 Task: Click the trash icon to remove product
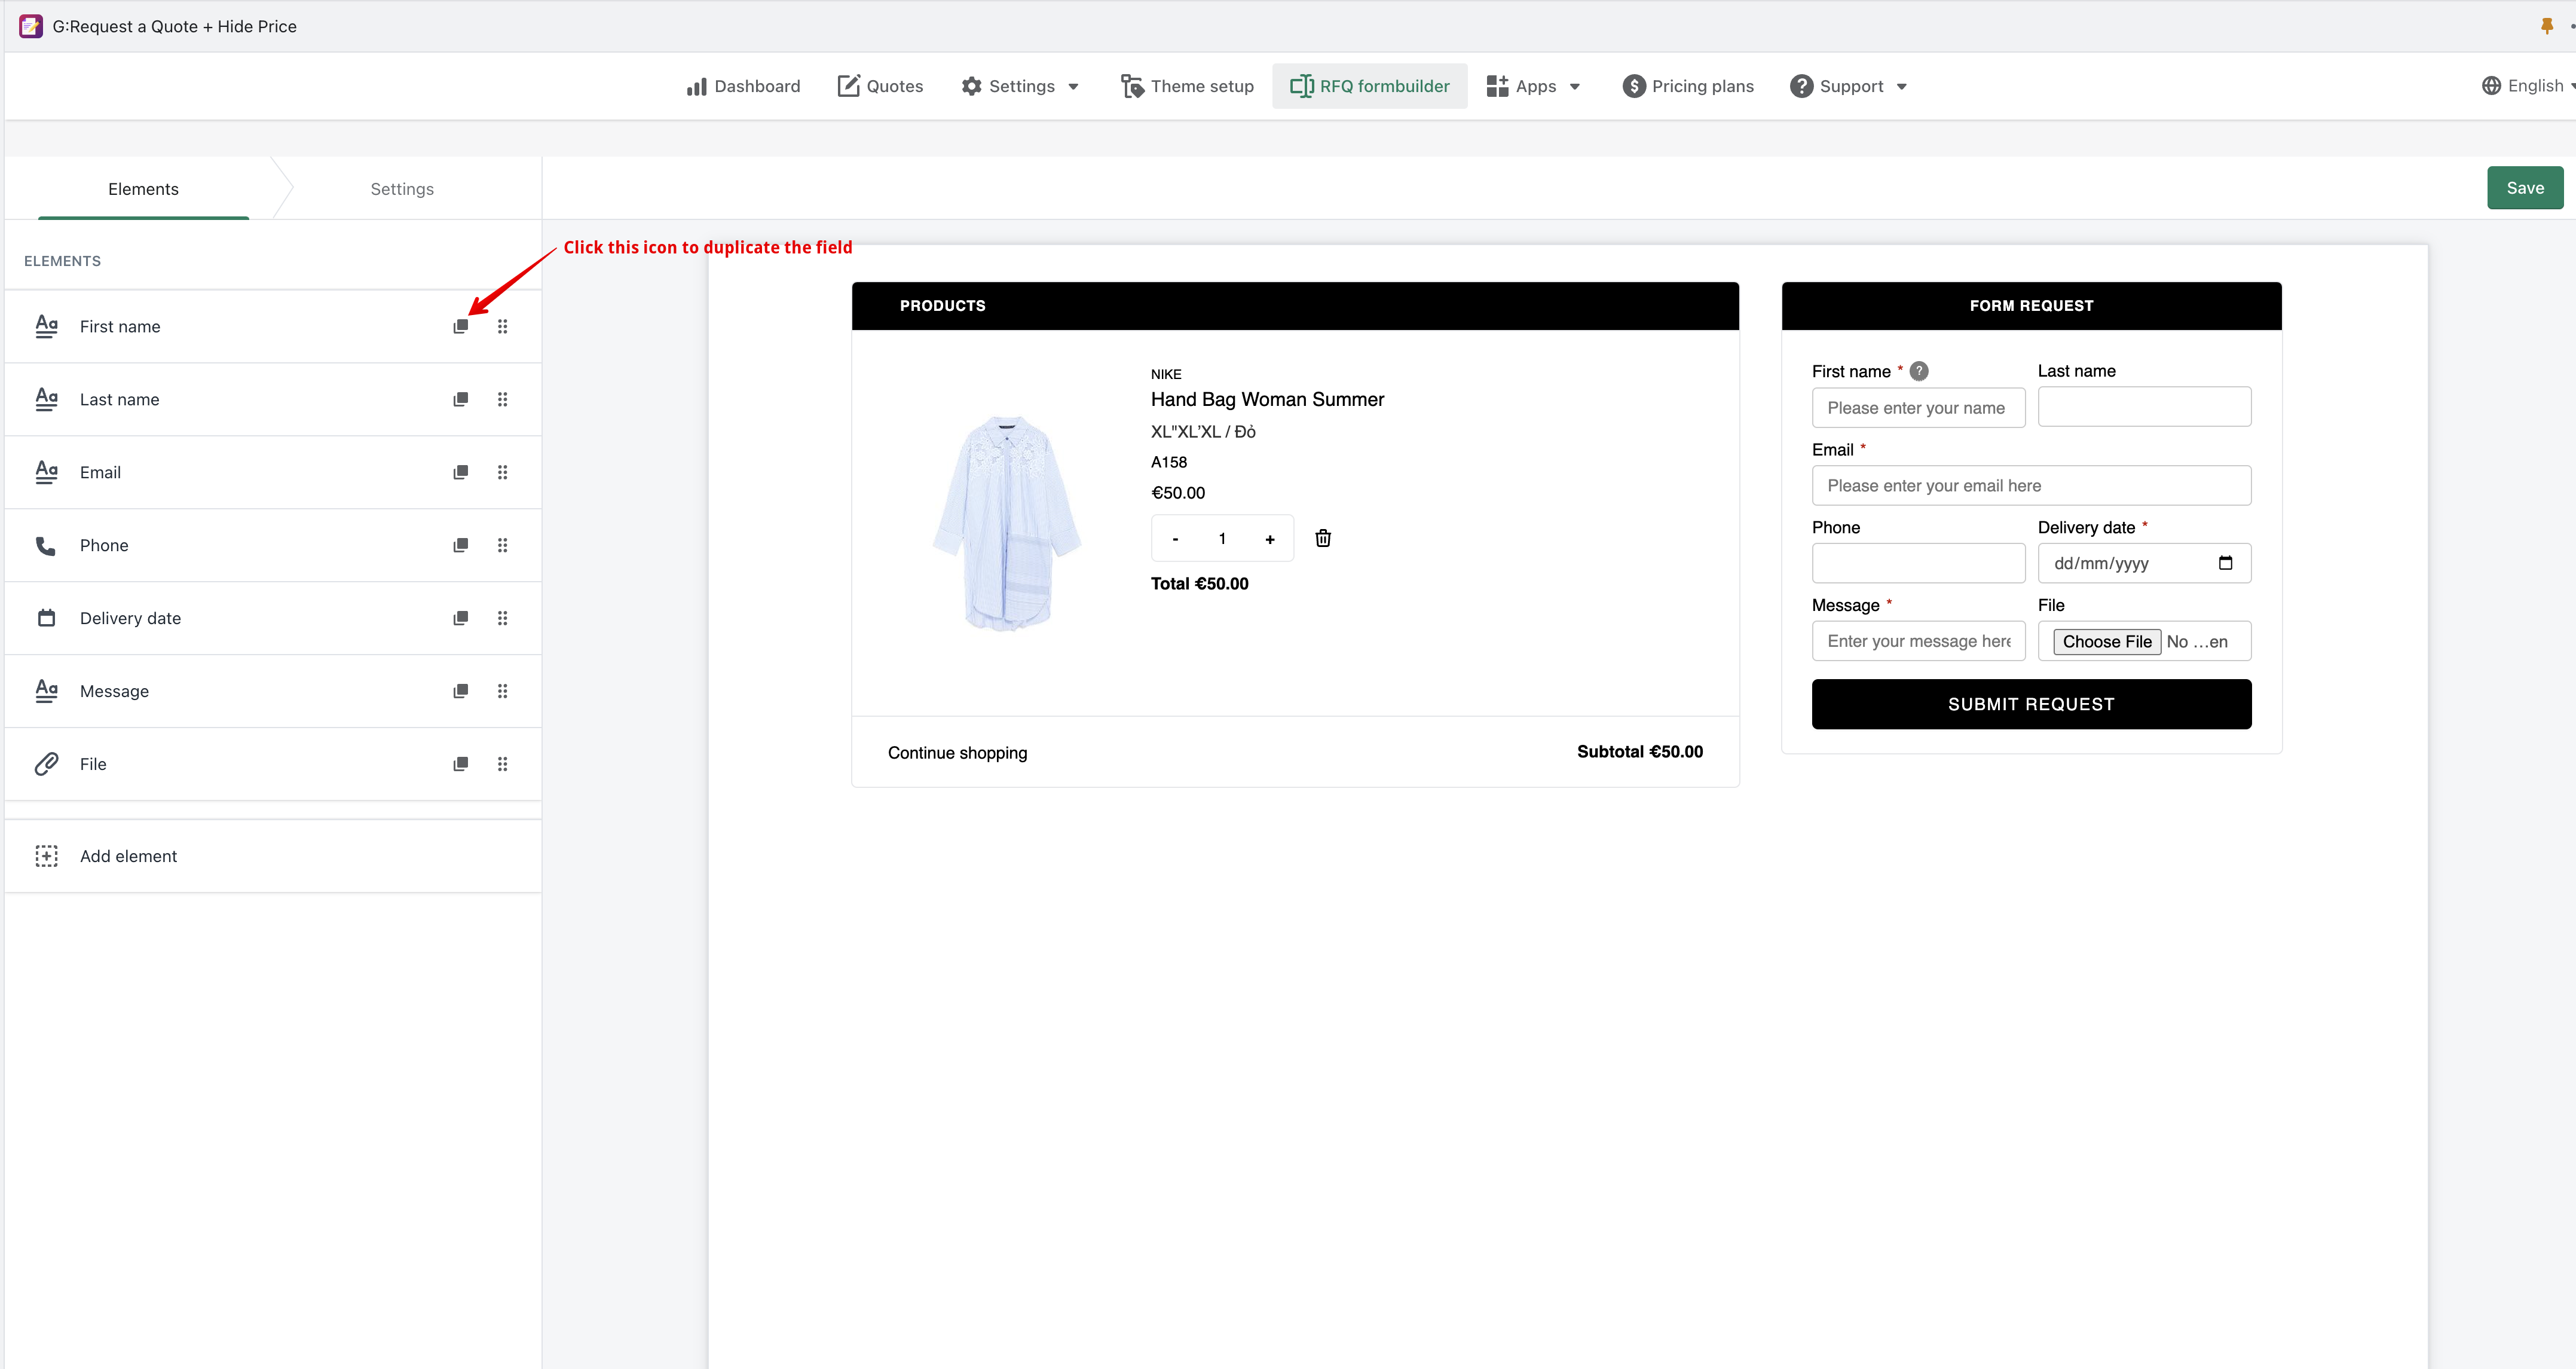[1323, 538]
